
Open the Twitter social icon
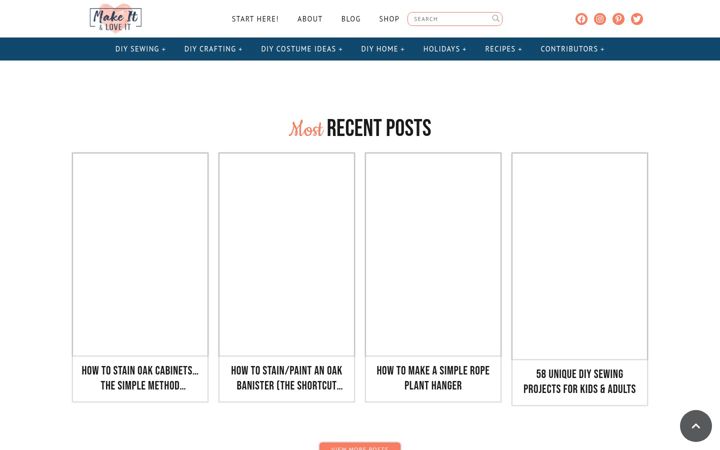click(x=637, y=19)
